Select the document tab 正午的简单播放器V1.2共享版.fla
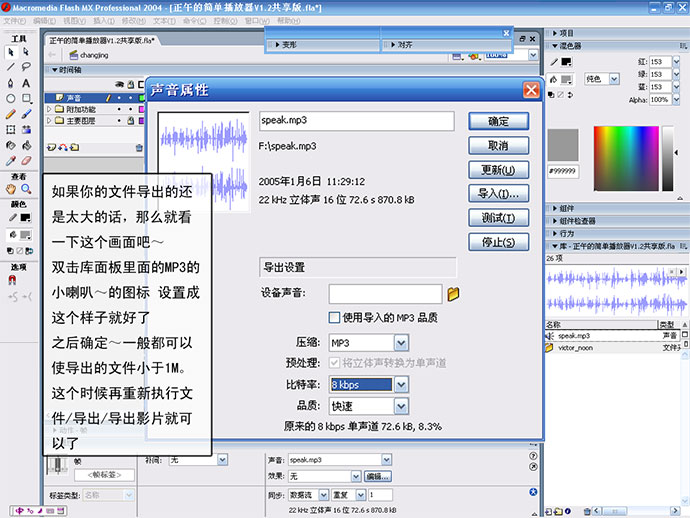 click(102, 40)
